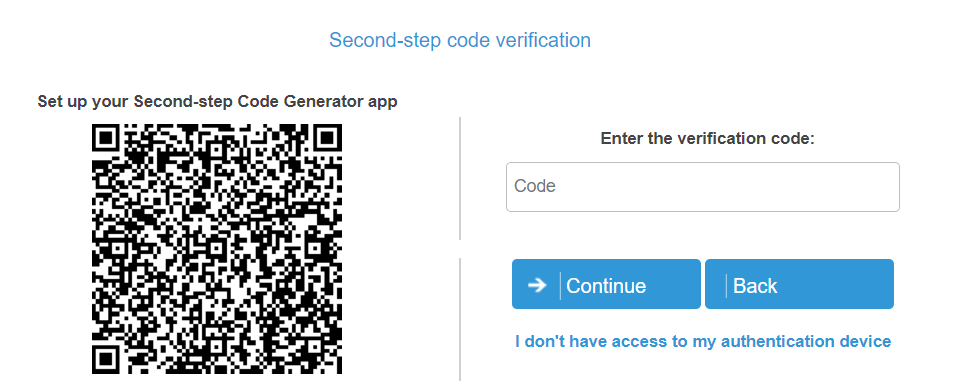Click 'Set up your Second-step Code Generator app' text
Screen dimensions: 955x389
point(217,101)
